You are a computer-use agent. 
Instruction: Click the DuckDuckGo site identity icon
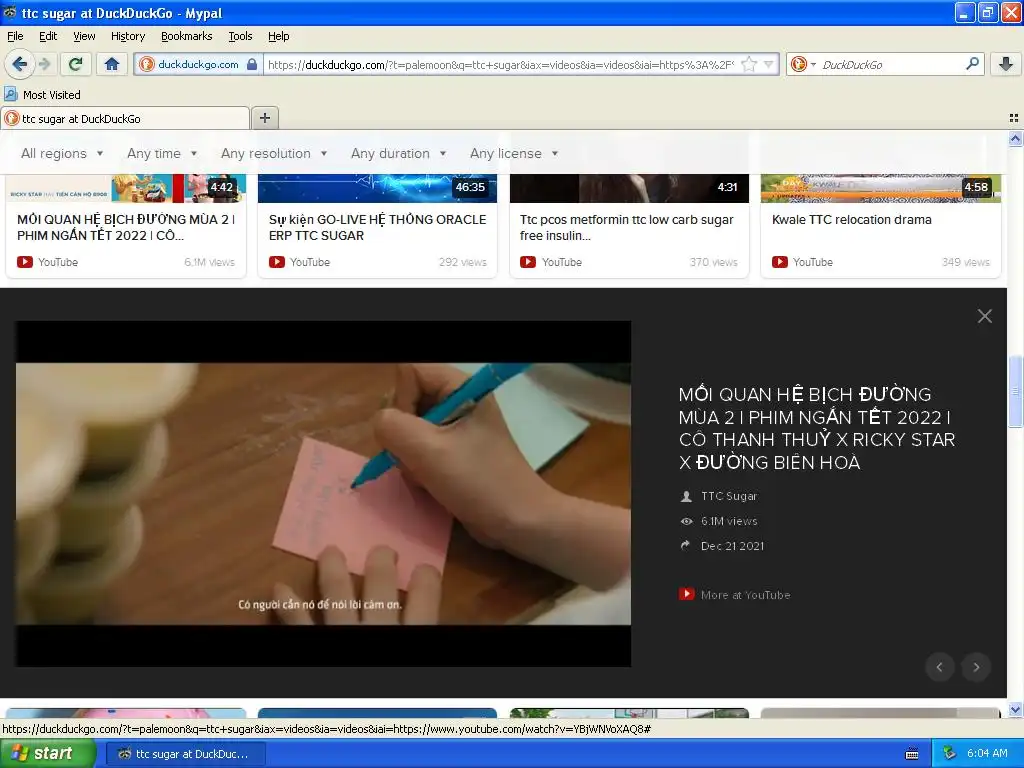(147, 64)
